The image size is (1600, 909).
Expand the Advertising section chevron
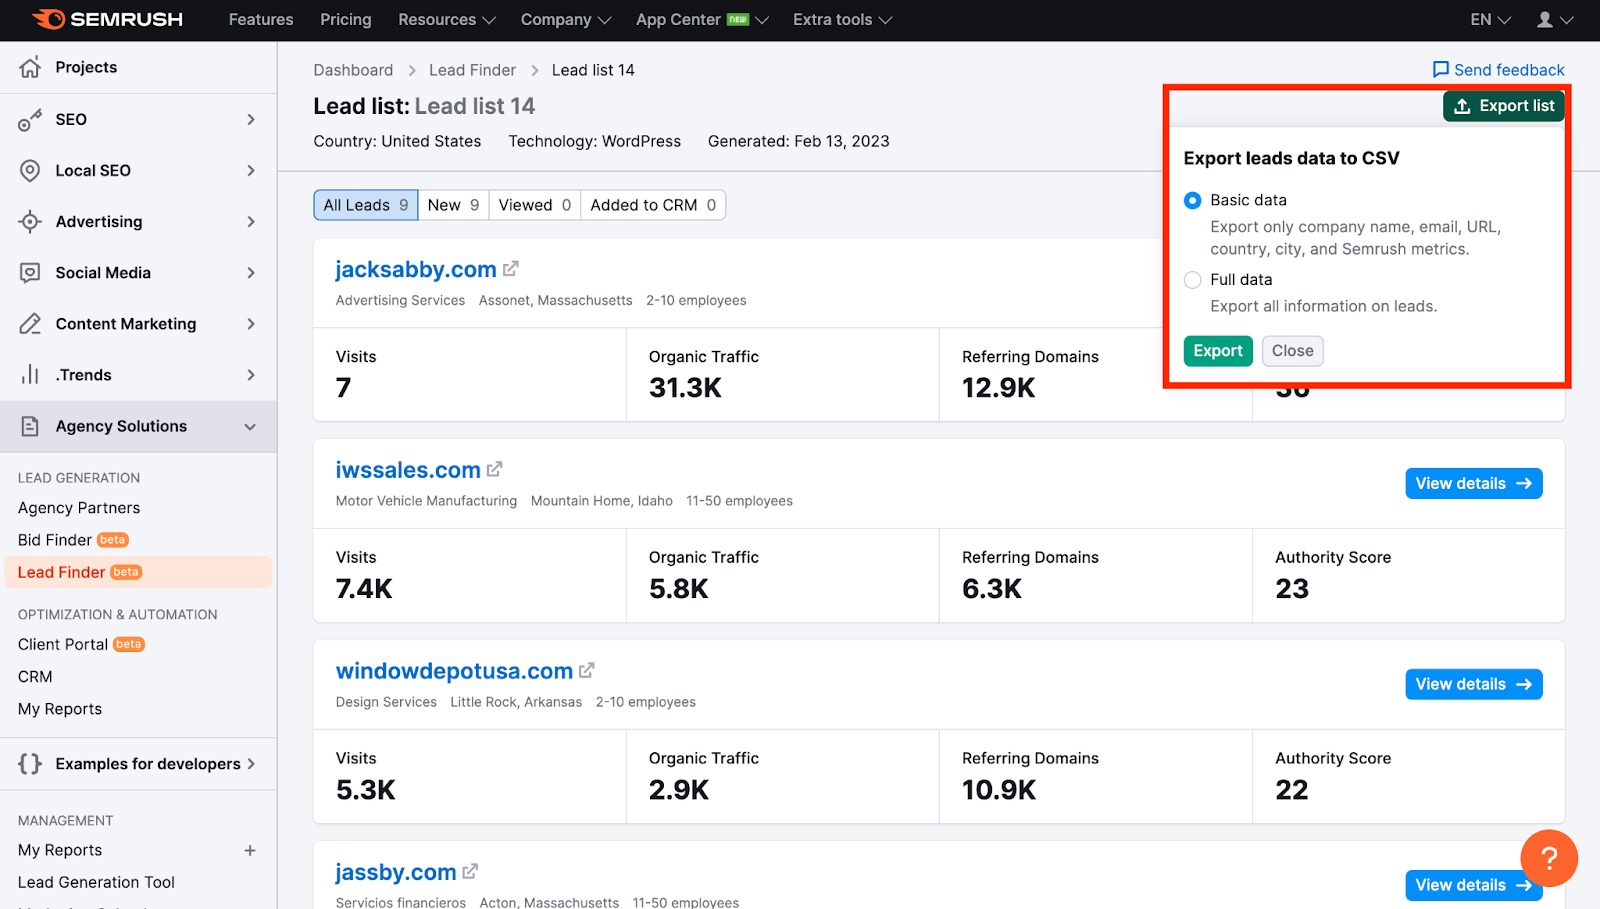[x=251, y=221]
